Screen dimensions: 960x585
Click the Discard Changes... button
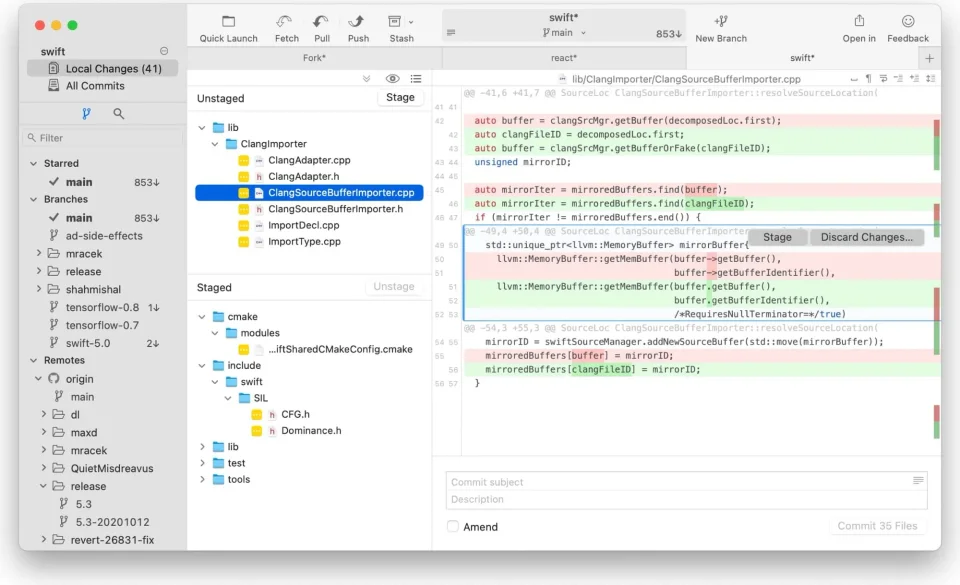[866, 237]
